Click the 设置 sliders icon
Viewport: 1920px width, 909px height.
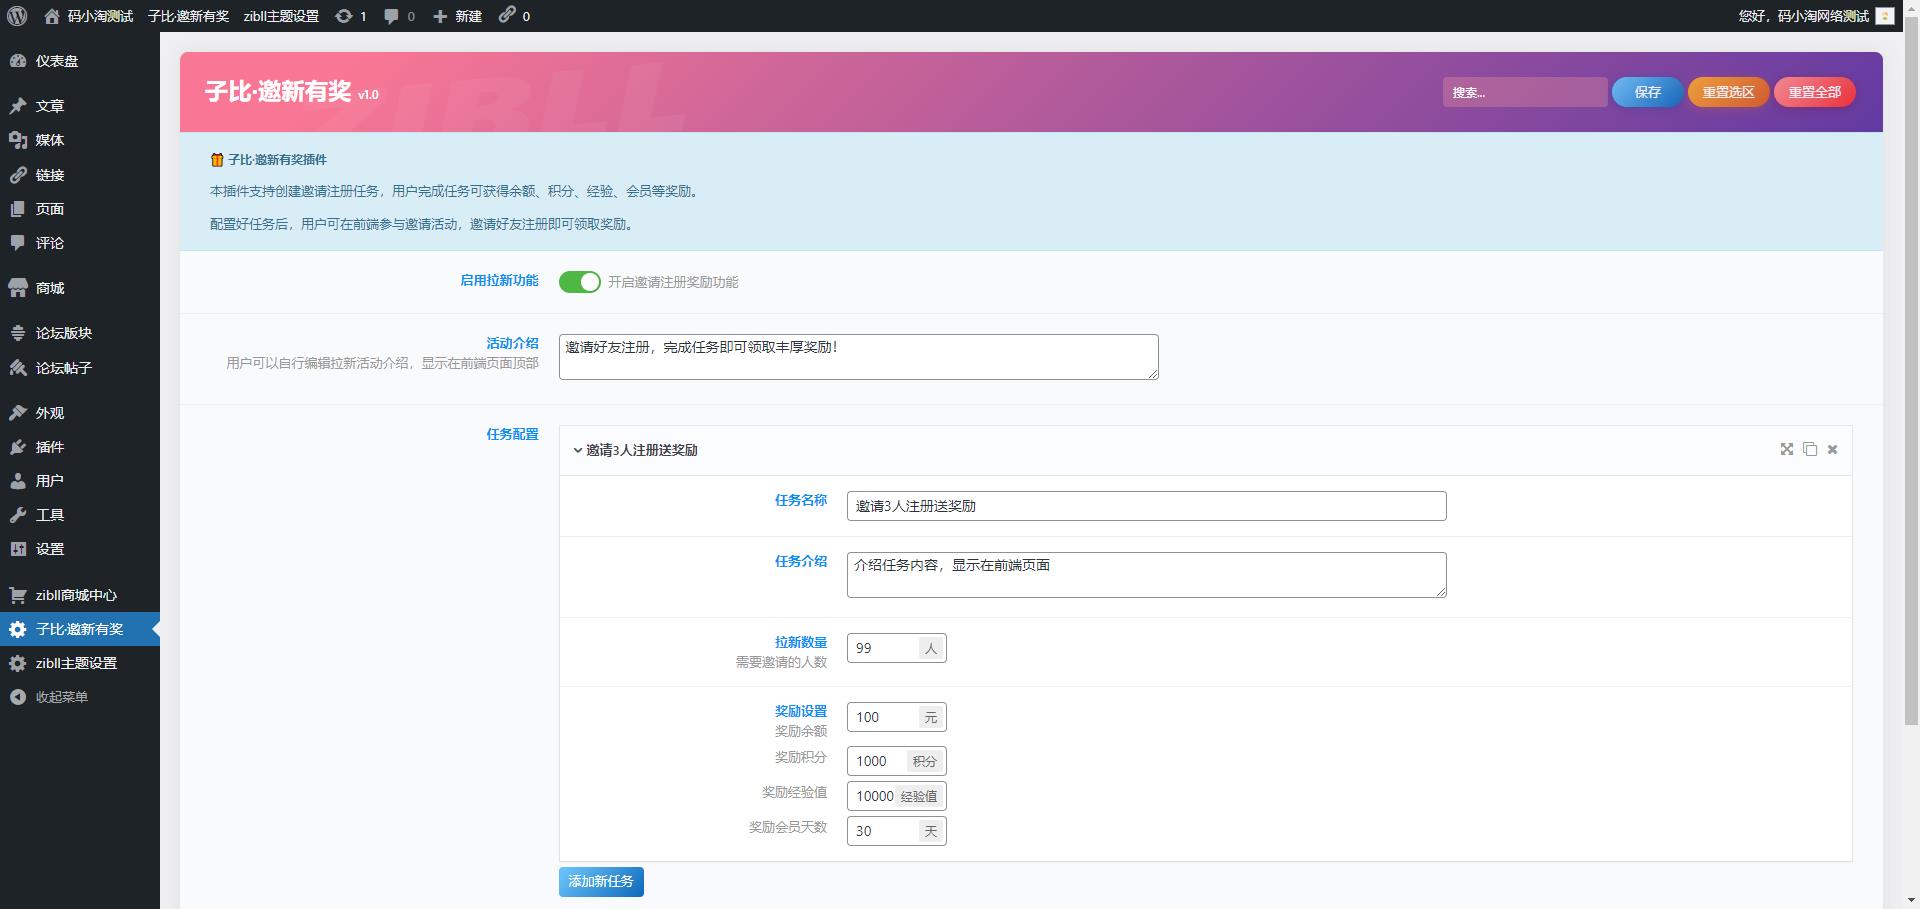coord(18,549)
